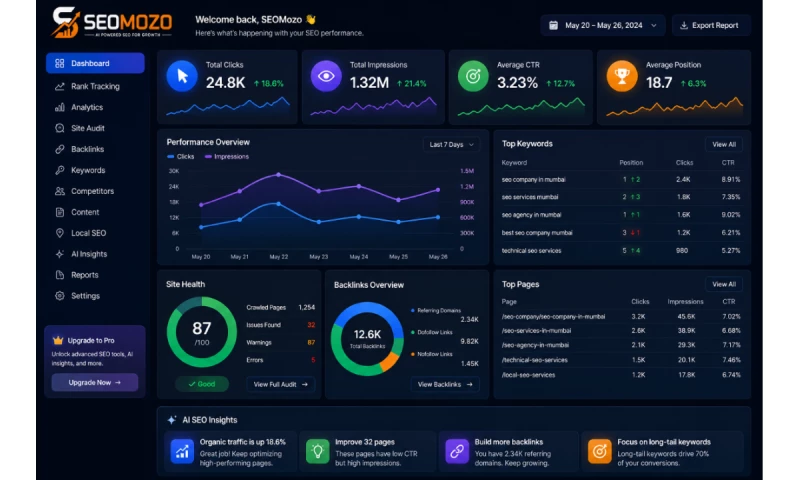Open Site Audit in sidebar
The image size is (800, 480).
[87, 128]
